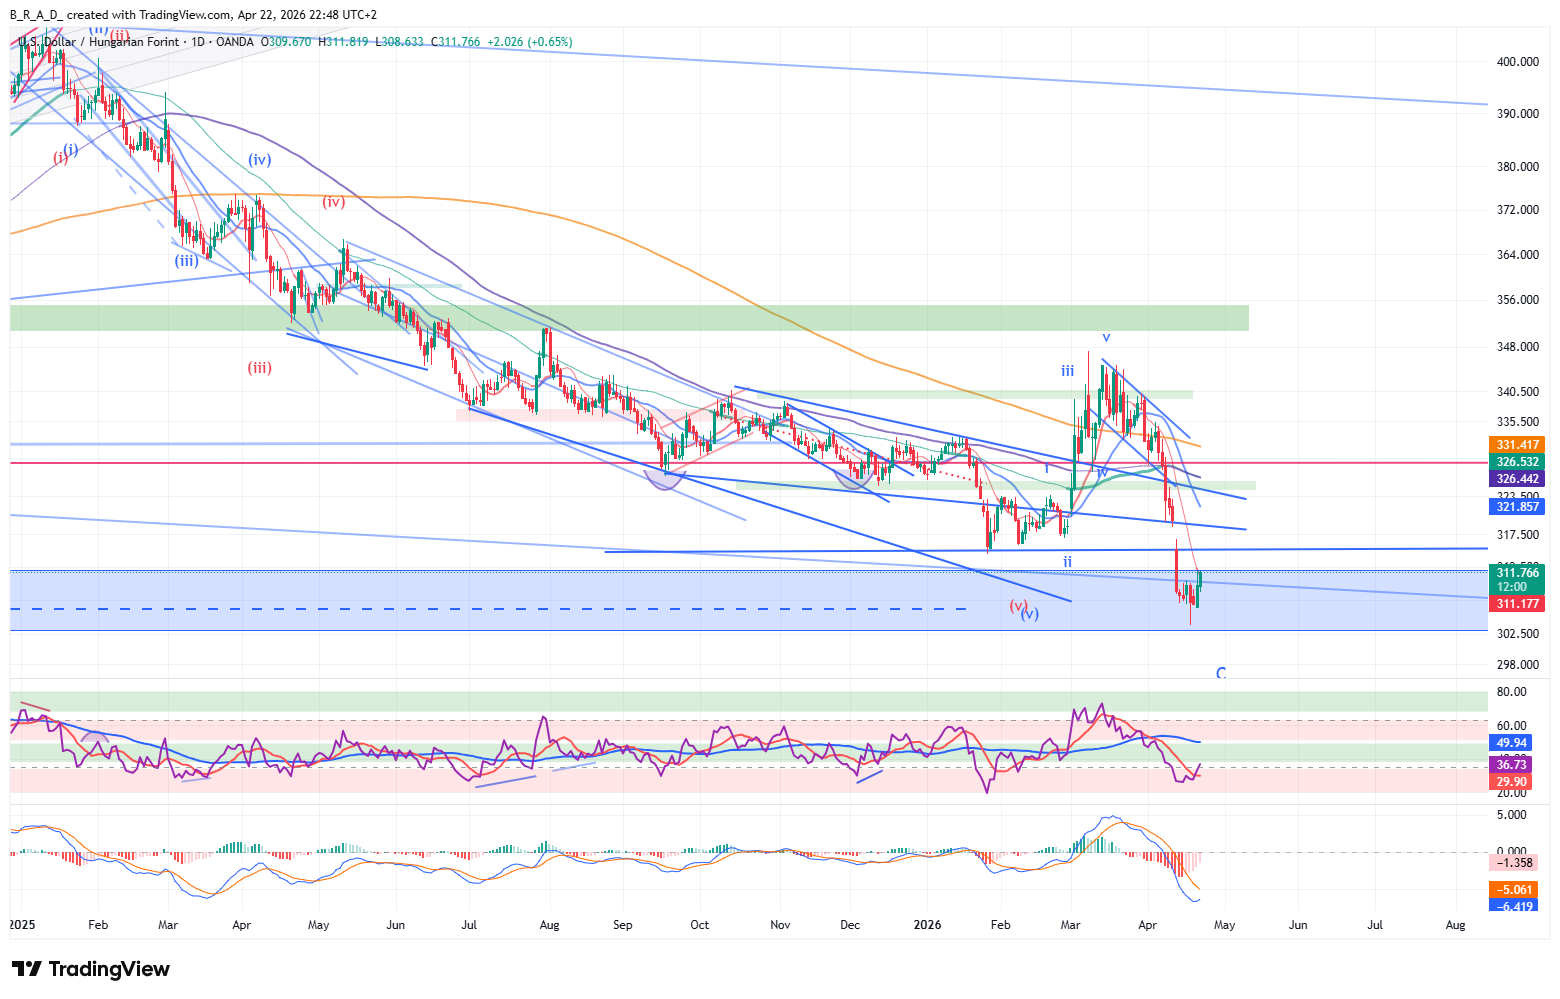Screen dimensions: 1560x999
Task: Select the red (iii) wave label
Action: pyautogui.click(x=260, y=368)
